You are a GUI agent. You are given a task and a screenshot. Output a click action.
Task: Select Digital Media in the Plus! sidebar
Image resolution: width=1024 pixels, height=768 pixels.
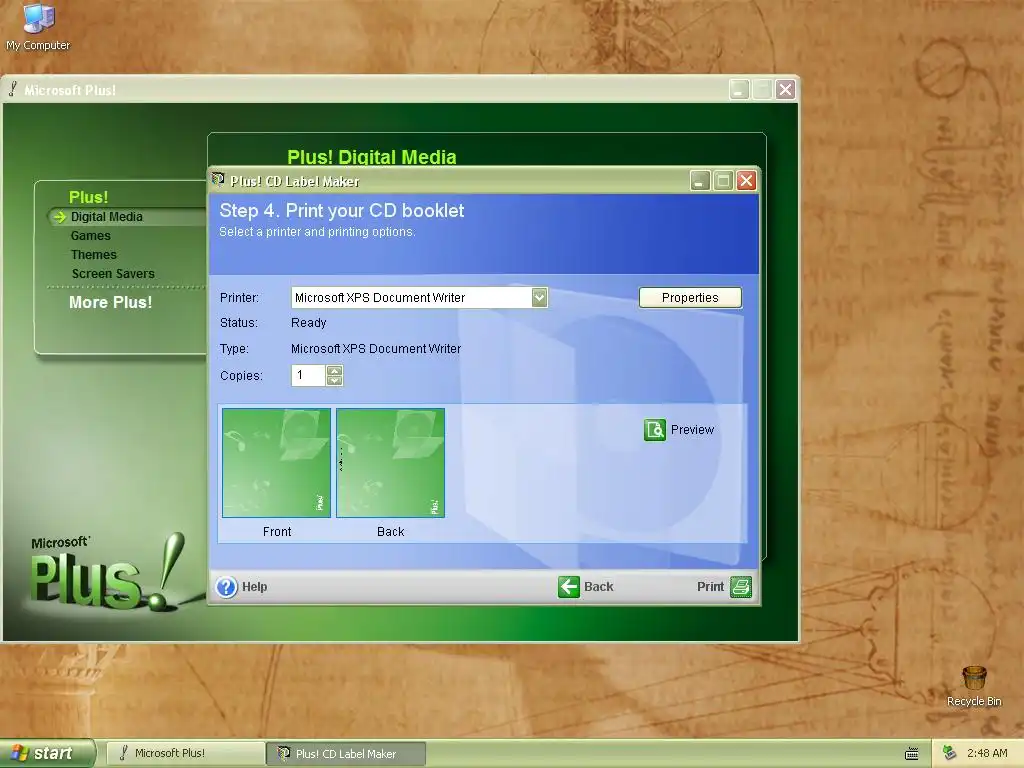(x=106, y=217)
